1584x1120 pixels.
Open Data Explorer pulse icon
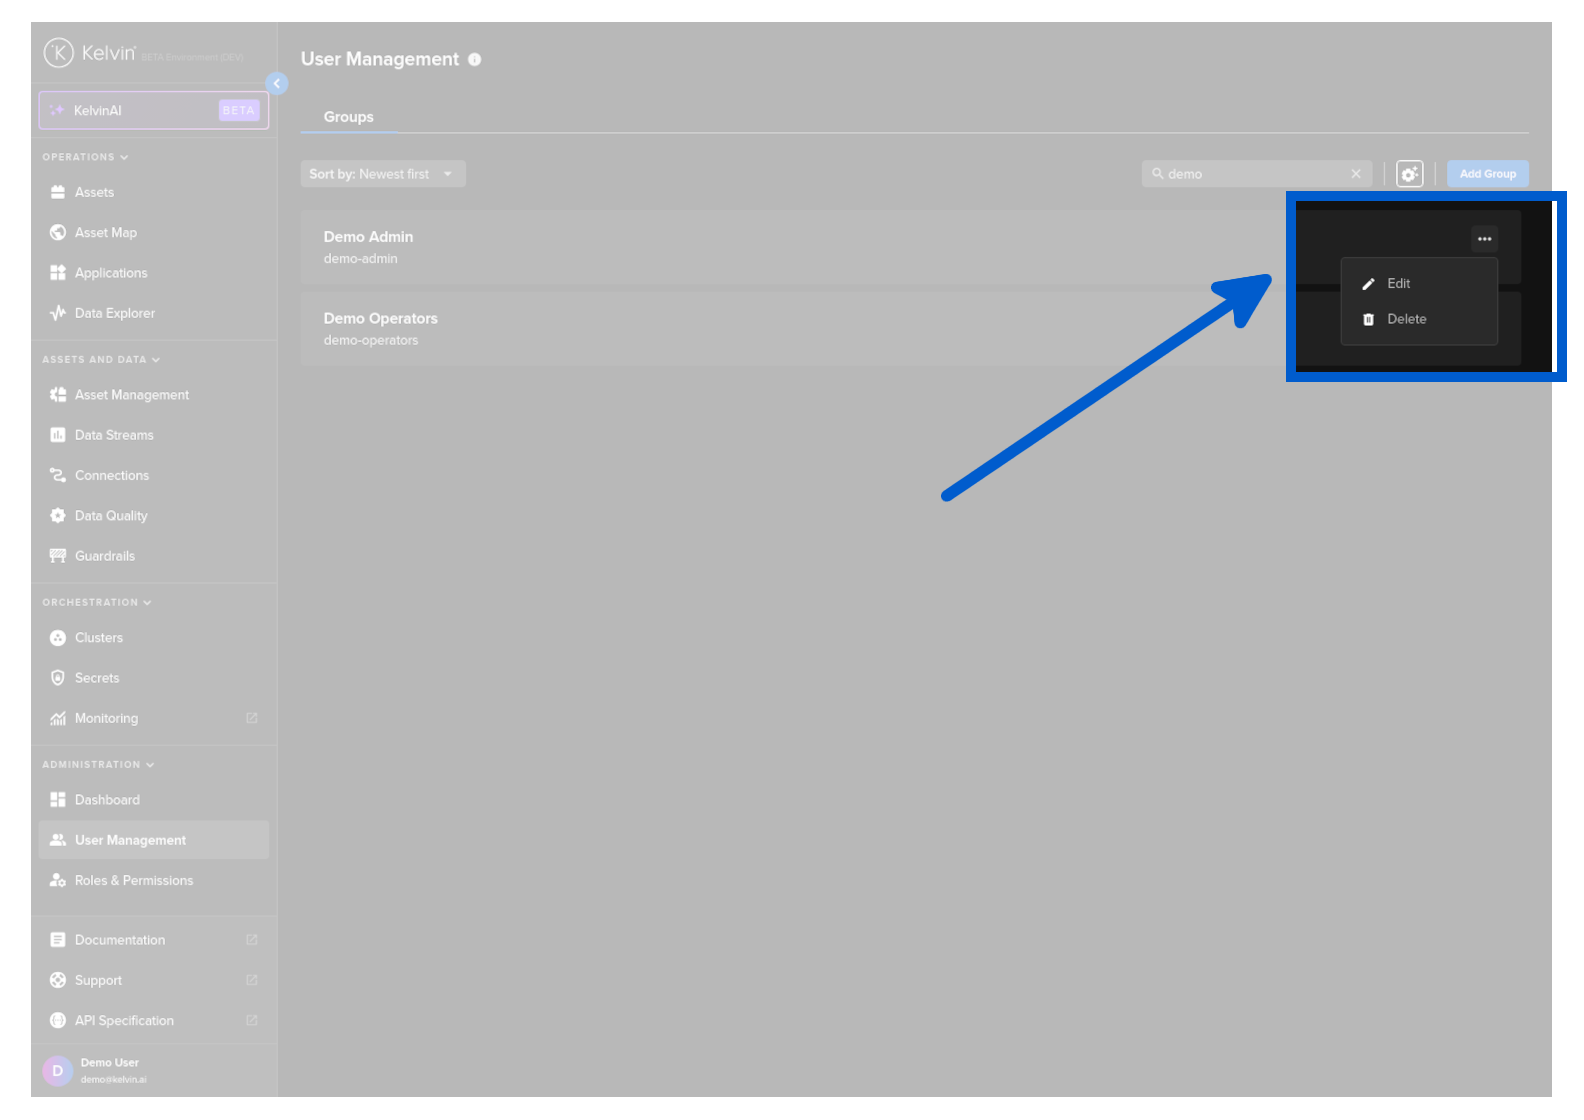pyautogui.click(x=58, y=313)
